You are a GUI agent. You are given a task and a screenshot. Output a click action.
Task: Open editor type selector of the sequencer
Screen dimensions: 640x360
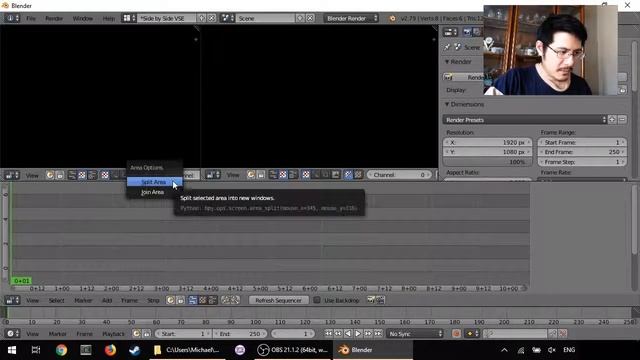click(12, 300)
